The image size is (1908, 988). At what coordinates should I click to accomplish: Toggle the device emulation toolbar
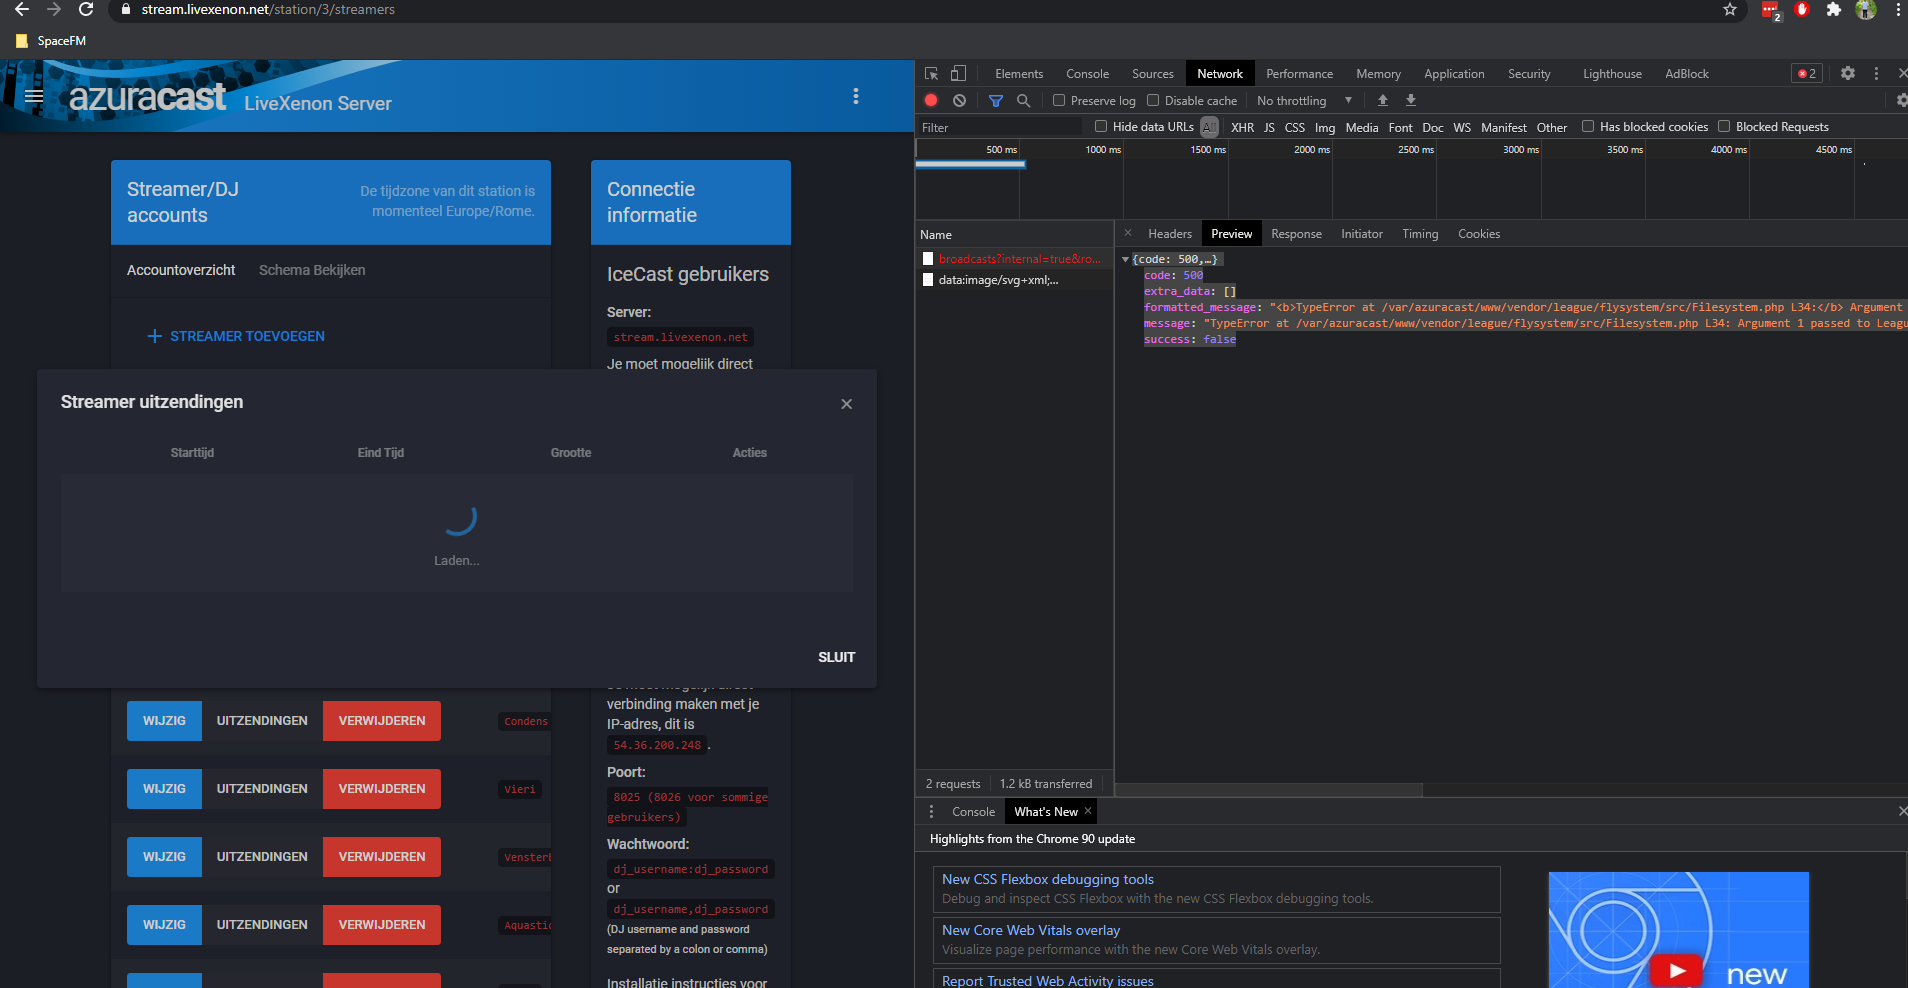pyautogui.click(x=957, y=73)
